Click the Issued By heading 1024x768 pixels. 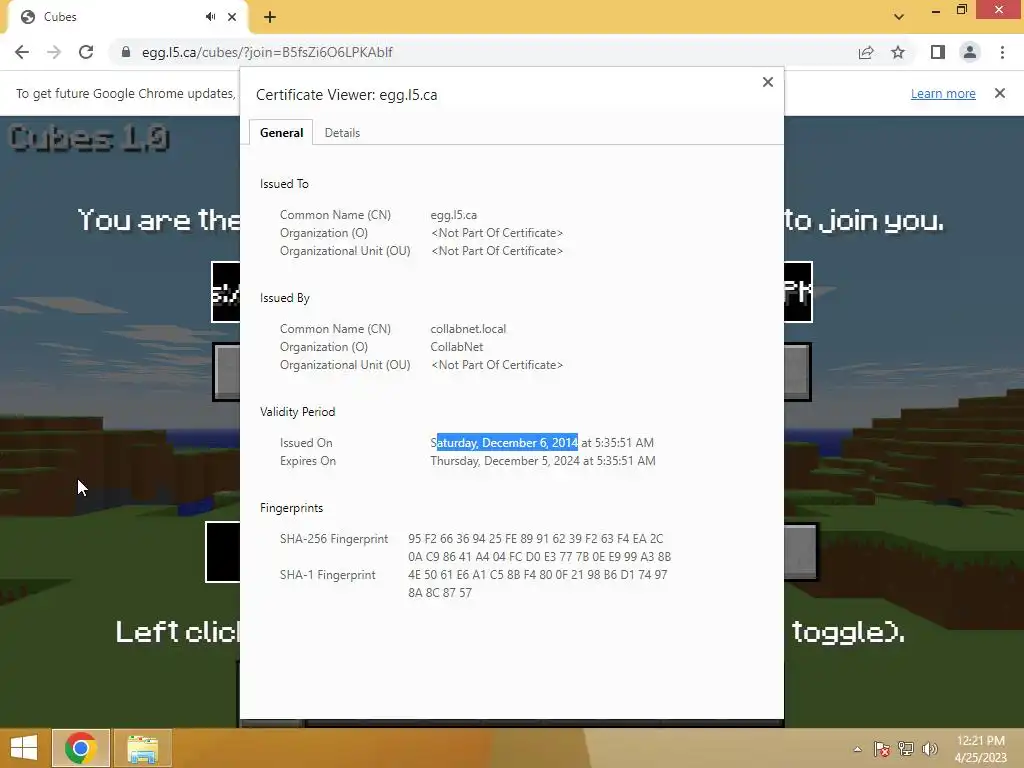(x=285, y=298)
